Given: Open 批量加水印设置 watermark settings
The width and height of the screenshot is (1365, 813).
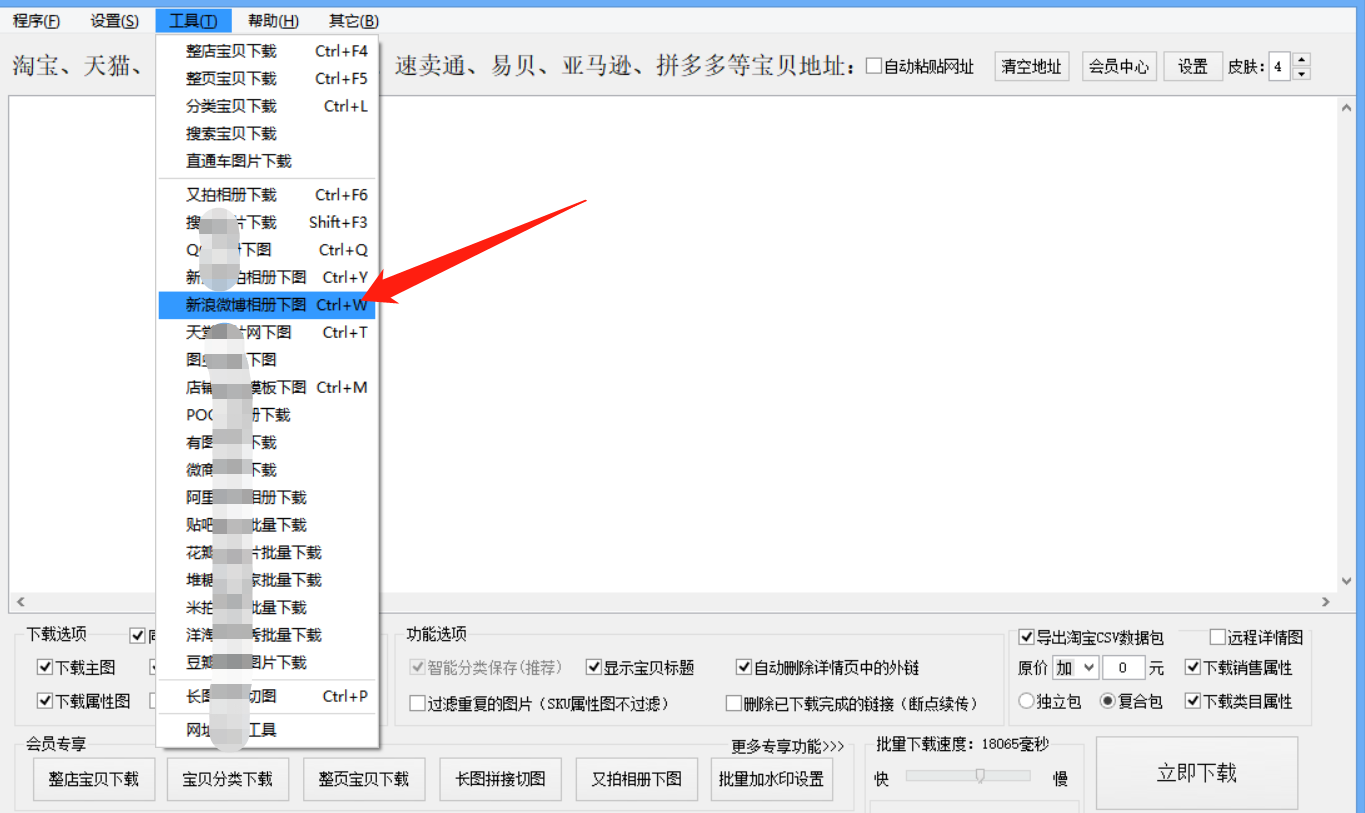Looking at the screenshot, I should pyautogui.click(x=772, y=778).
